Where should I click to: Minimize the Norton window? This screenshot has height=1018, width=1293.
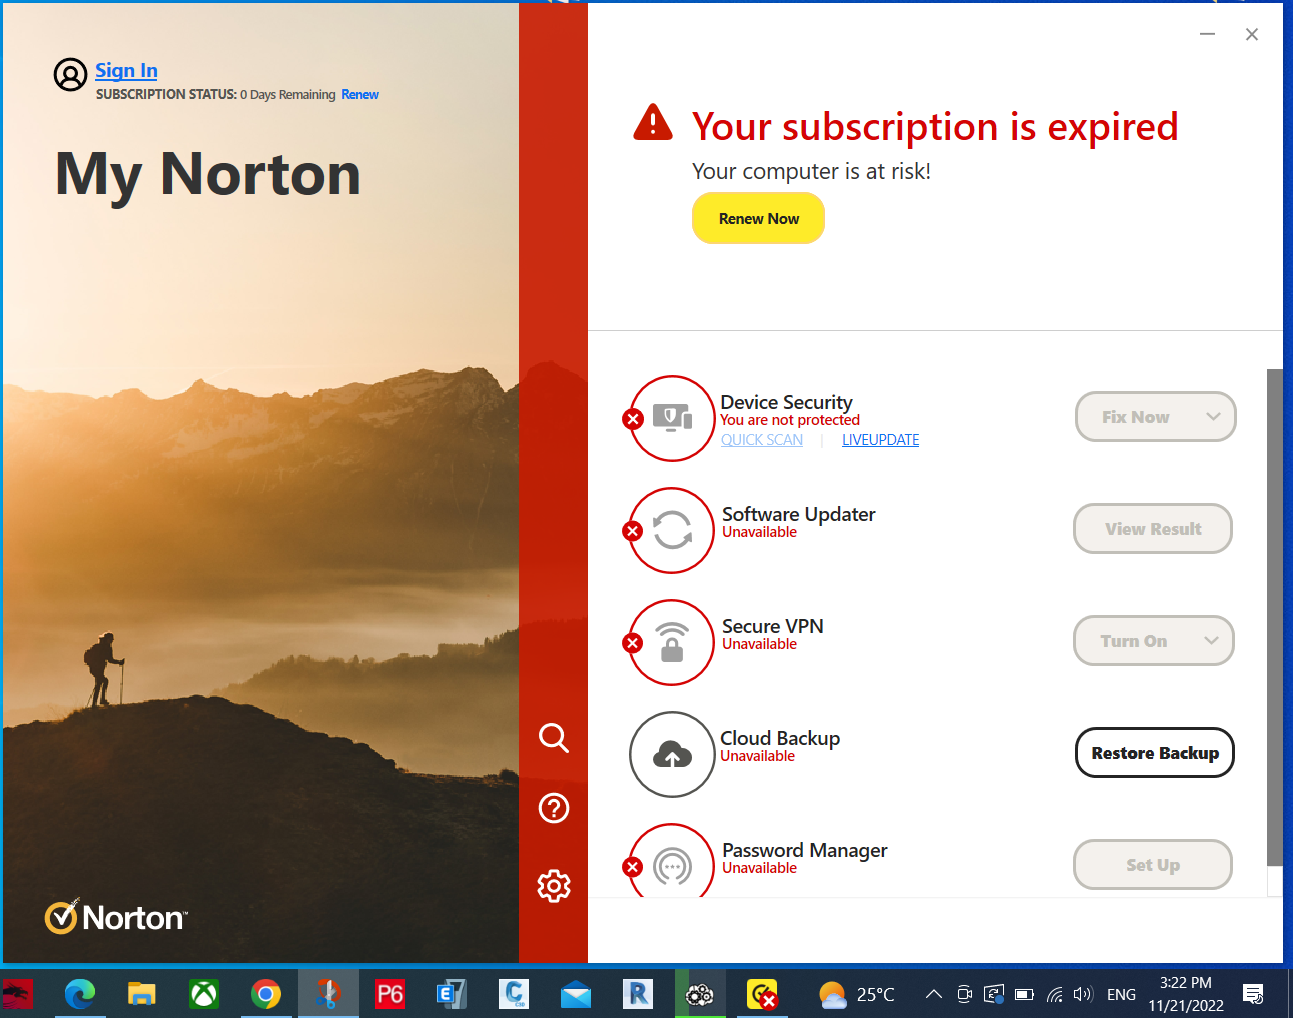[x=1207, y=34]
